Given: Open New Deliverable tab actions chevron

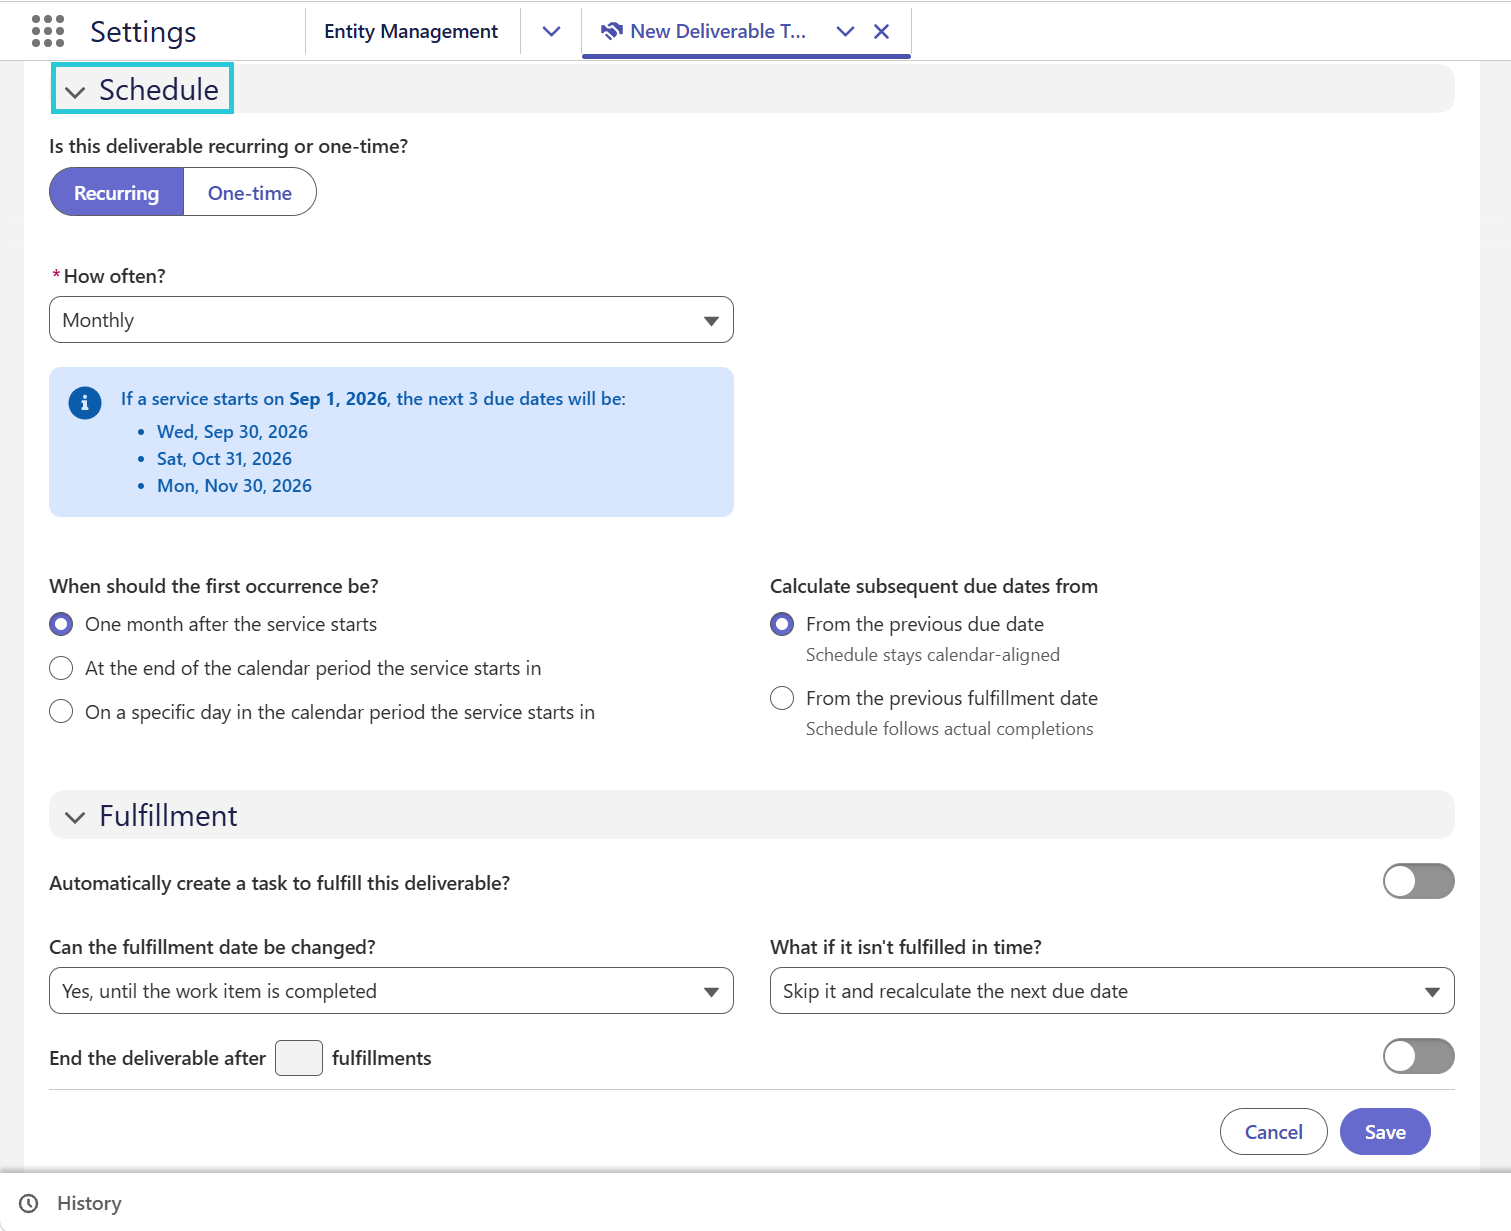Looking at the screenshot, I should [x=845, y=31].
